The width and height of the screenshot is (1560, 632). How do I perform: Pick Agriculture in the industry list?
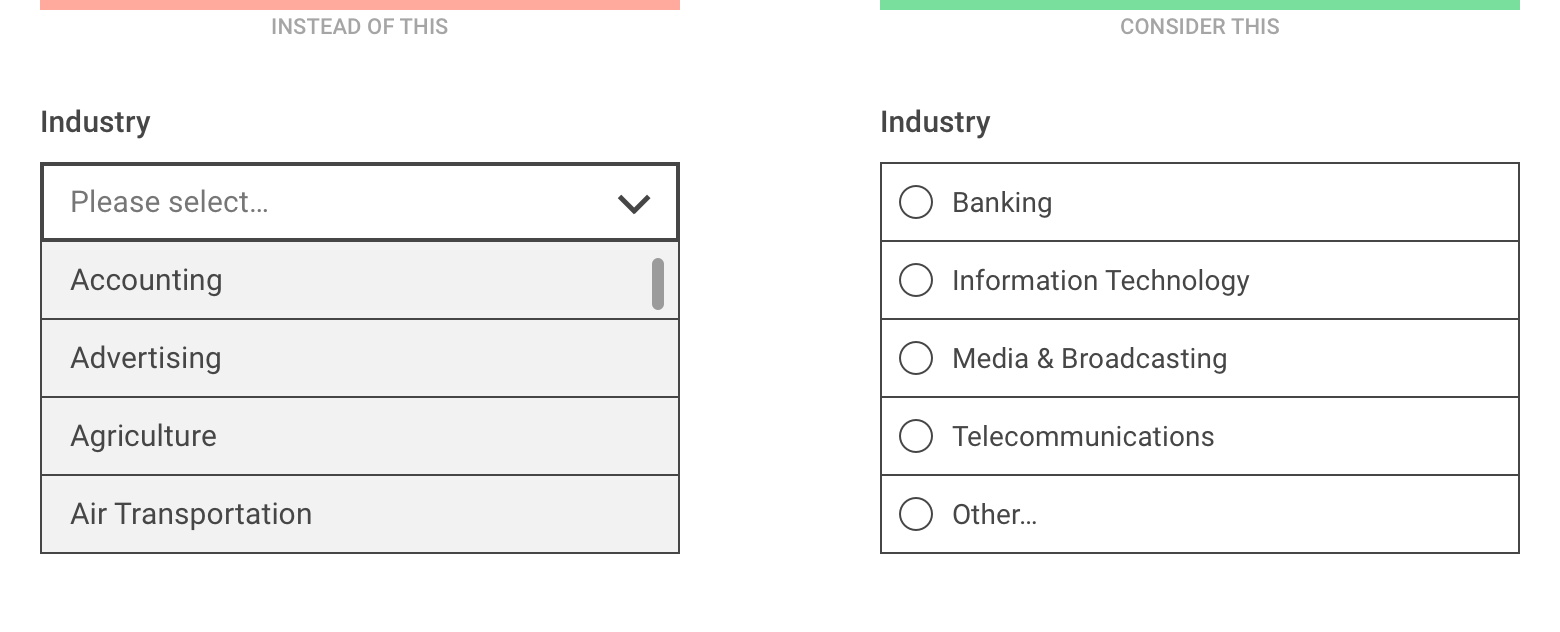[x=144, y=436]
